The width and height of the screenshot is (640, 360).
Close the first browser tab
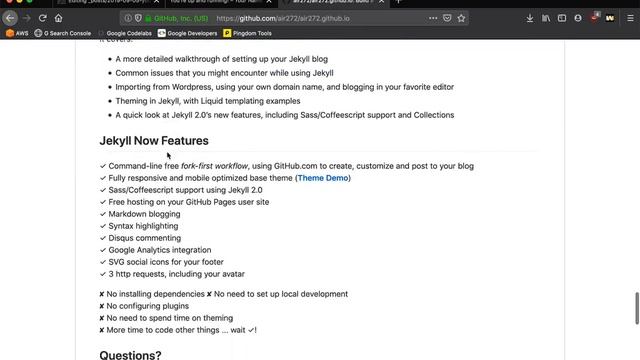tap(156, 2)
